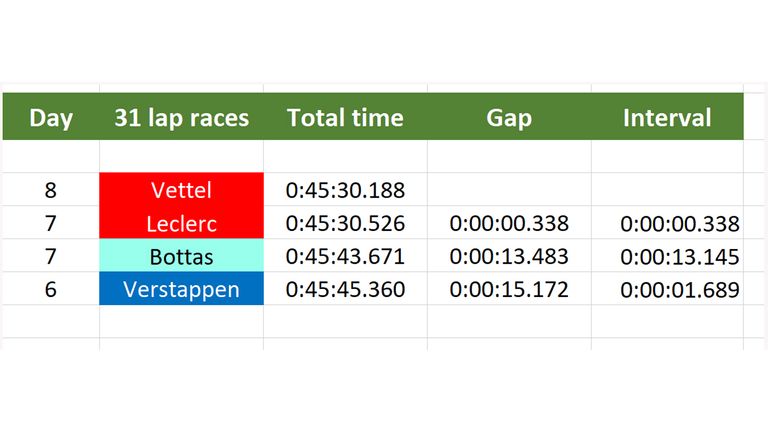
Task: Select the Gap header cell
Action: pyautogui.click(x=509, y=117)
